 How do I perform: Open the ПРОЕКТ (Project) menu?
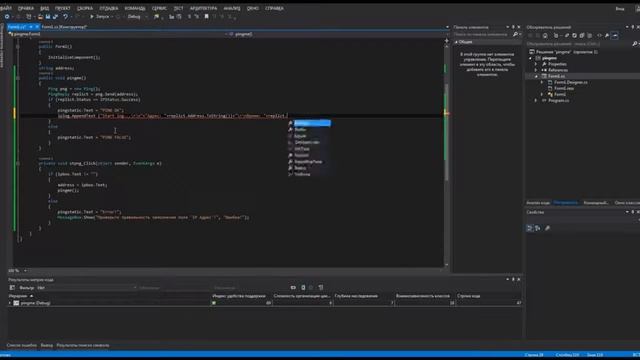62,8
